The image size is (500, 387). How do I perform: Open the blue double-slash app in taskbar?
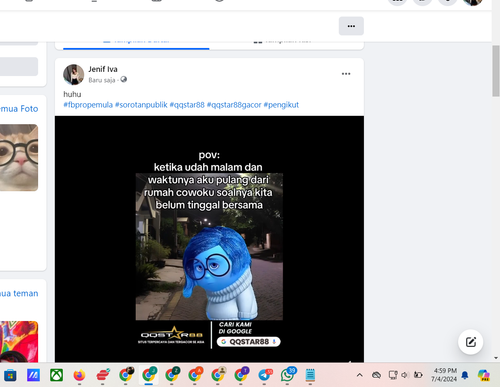(x=33, y=375)
